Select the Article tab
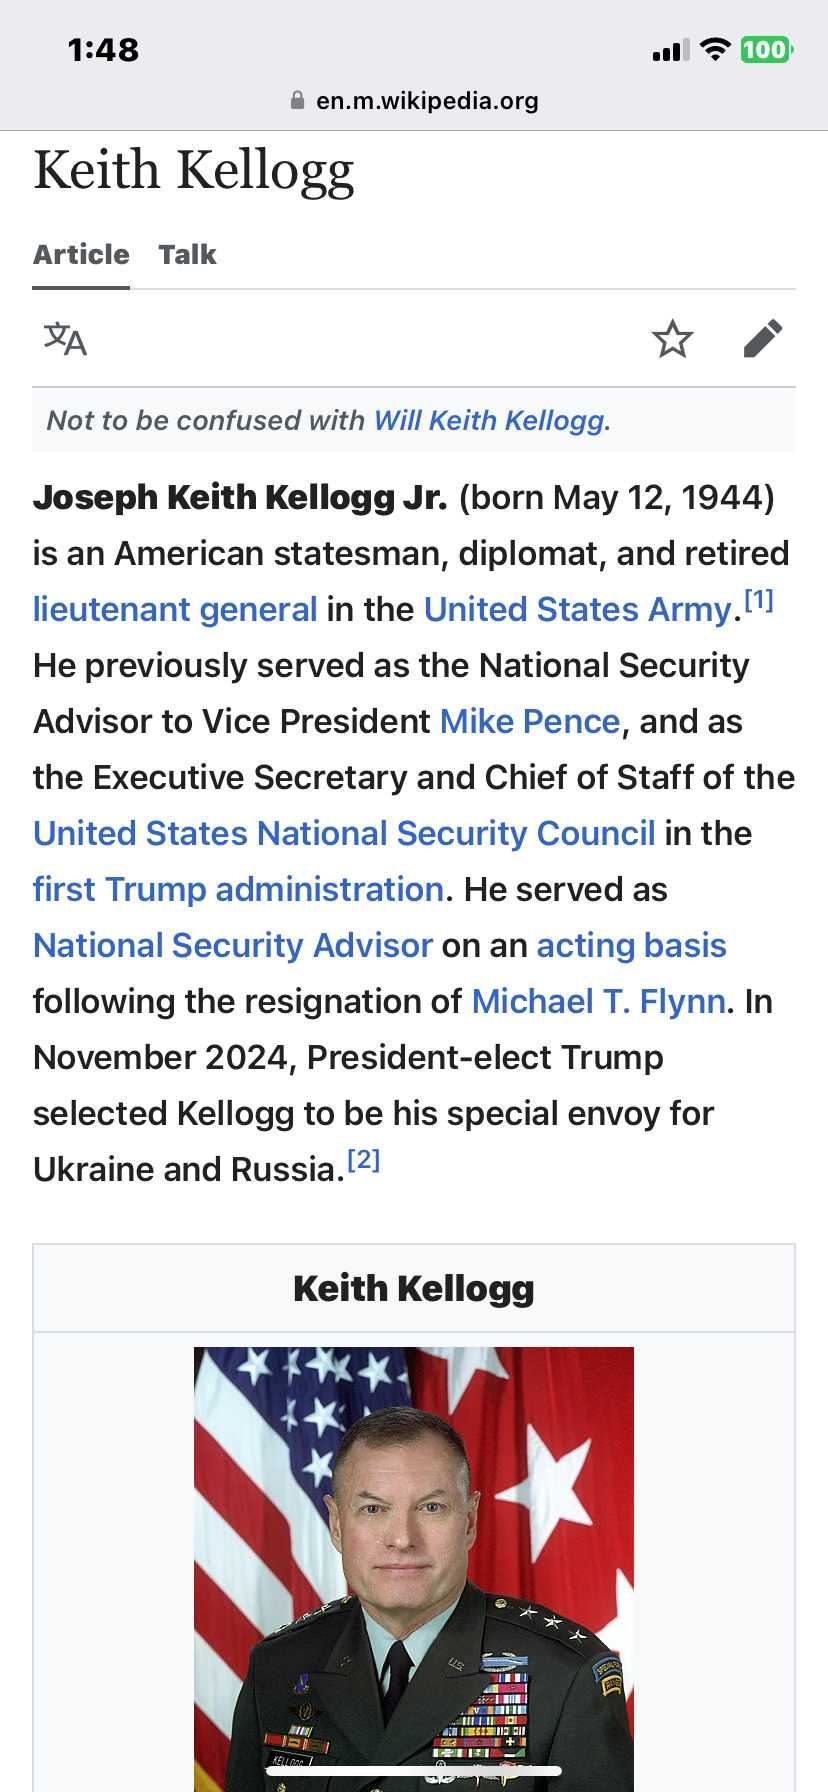The width and height of the screenshot is (828, 1792). 81,254
